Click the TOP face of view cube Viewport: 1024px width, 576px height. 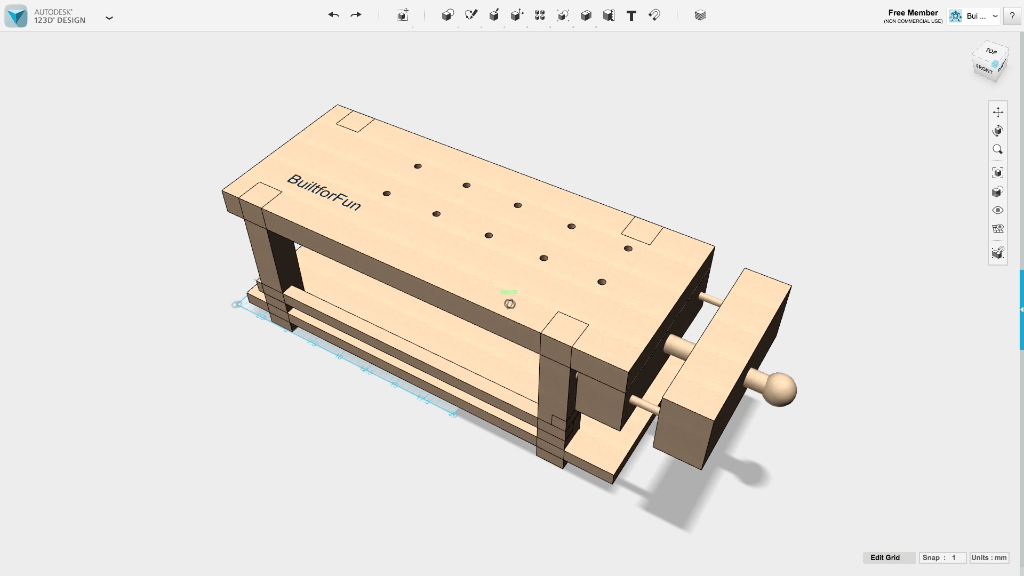tap(991, 51)
